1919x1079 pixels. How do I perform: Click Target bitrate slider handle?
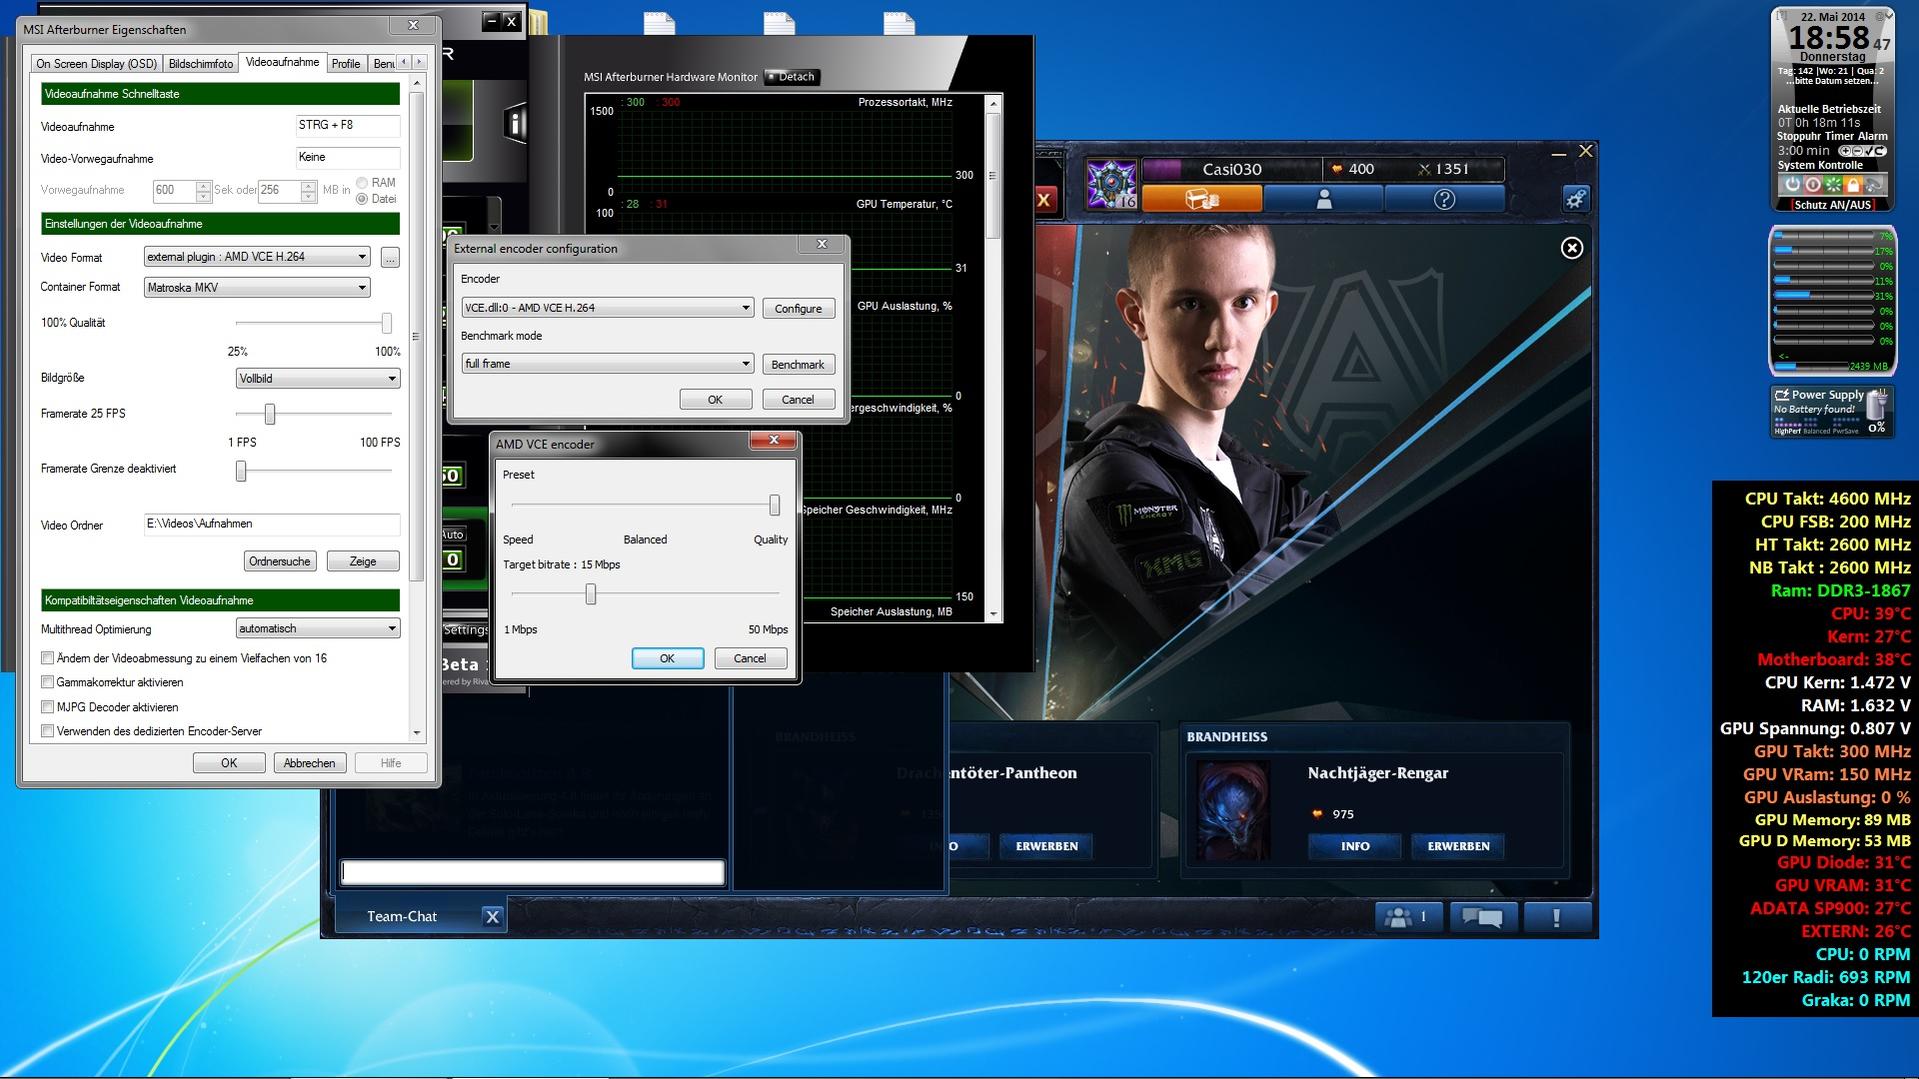tap(591, 595)
